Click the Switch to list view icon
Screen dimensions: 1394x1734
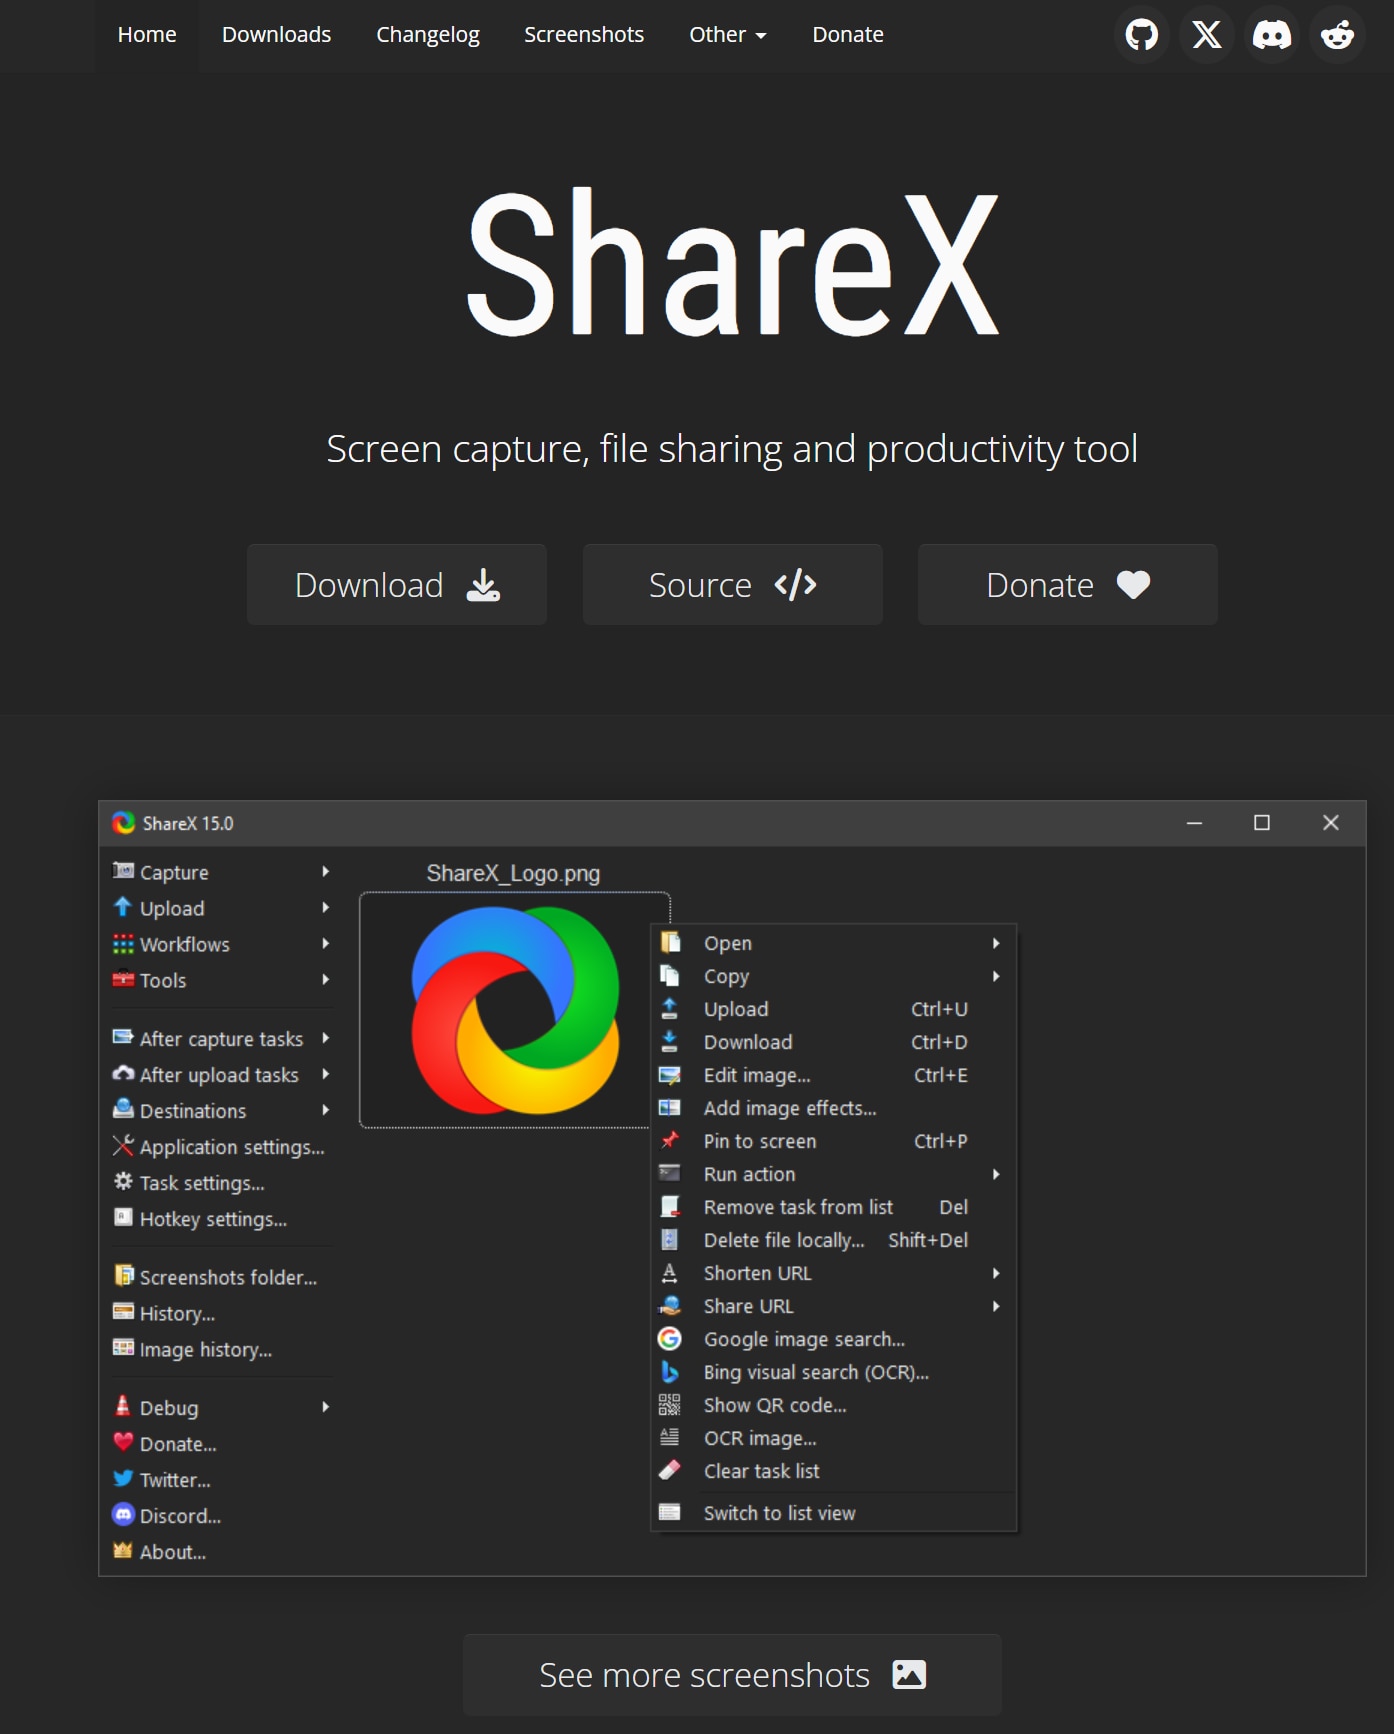click(x=670, y=1512)
